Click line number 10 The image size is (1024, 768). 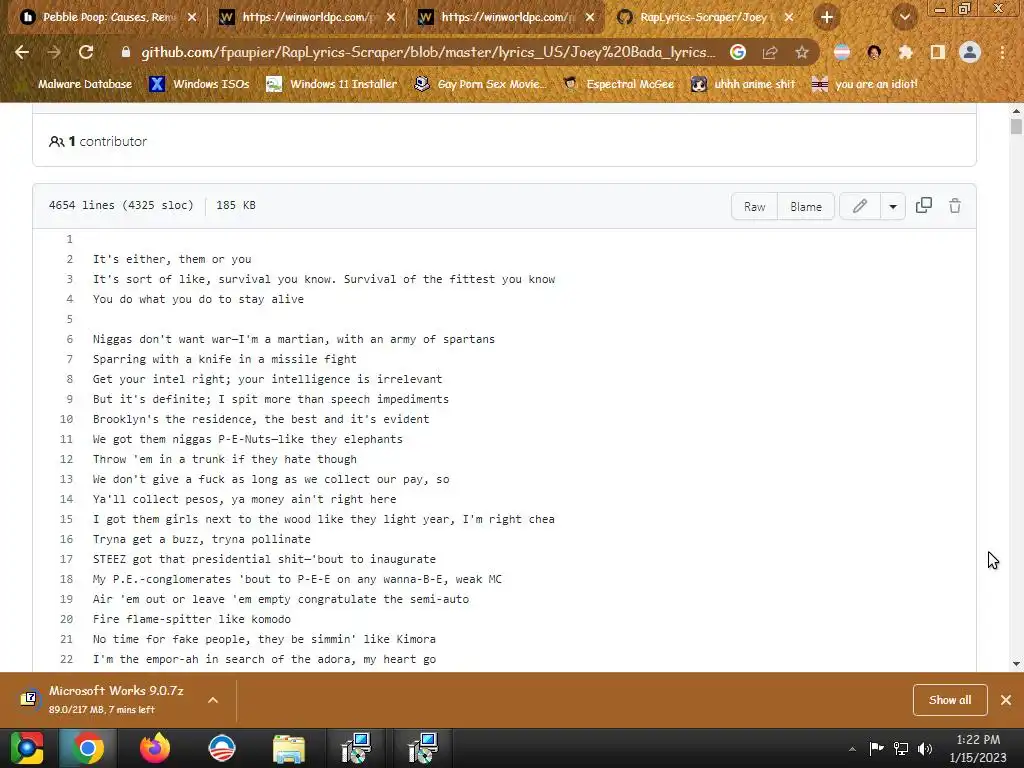tap(67, 419)
